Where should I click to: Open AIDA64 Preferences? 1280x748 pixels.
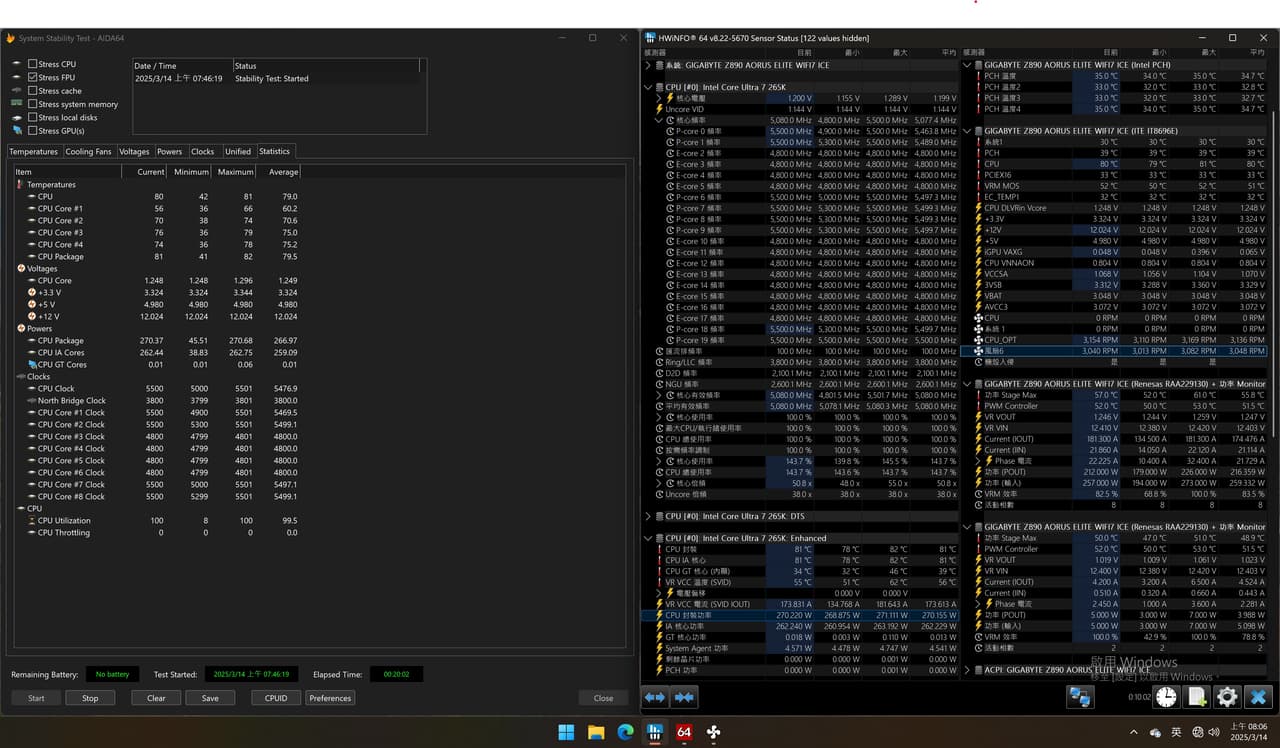coord(330,698)
